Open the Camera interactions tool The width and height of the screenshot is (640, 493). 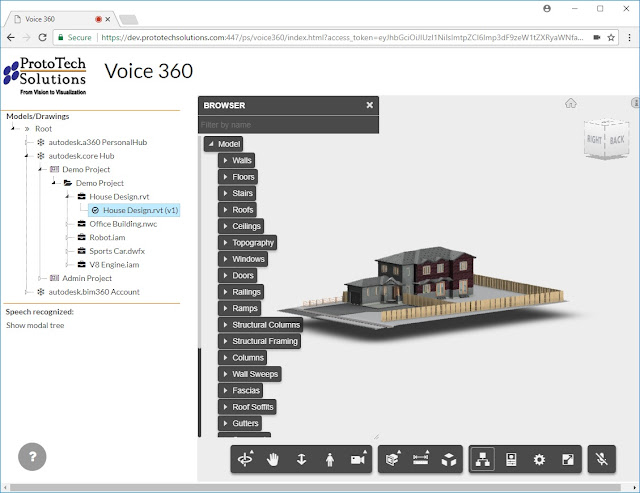pyautogui.click(x=358, y=460)
